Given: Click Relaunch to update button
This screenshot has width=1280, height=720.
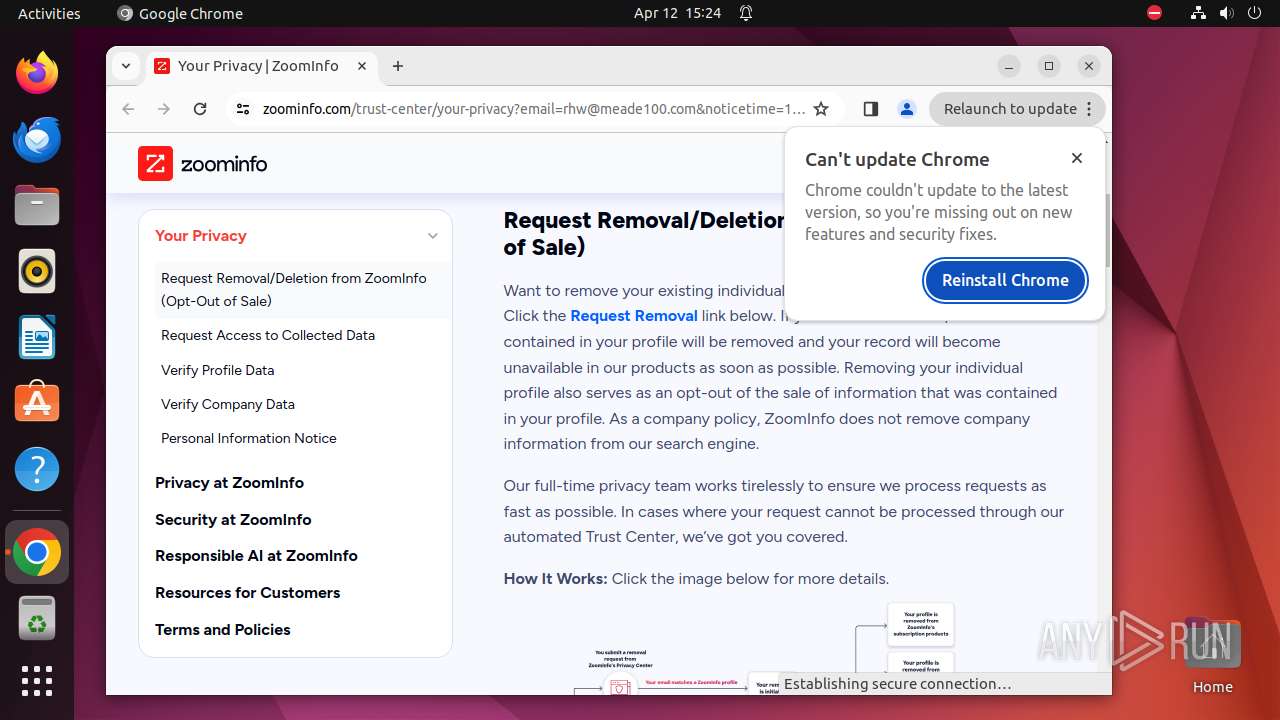Looking at the screenshot, I should (x=1017, y=109).
